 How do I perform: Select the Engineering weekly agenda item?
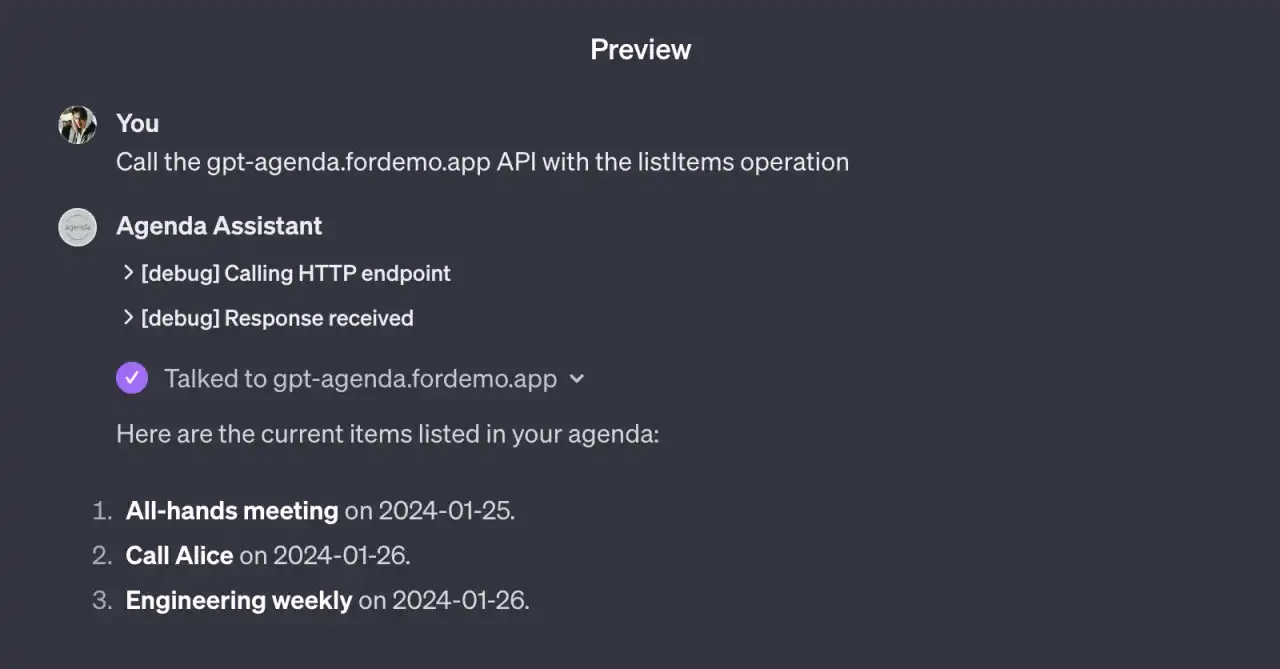[x=238, y=600]
